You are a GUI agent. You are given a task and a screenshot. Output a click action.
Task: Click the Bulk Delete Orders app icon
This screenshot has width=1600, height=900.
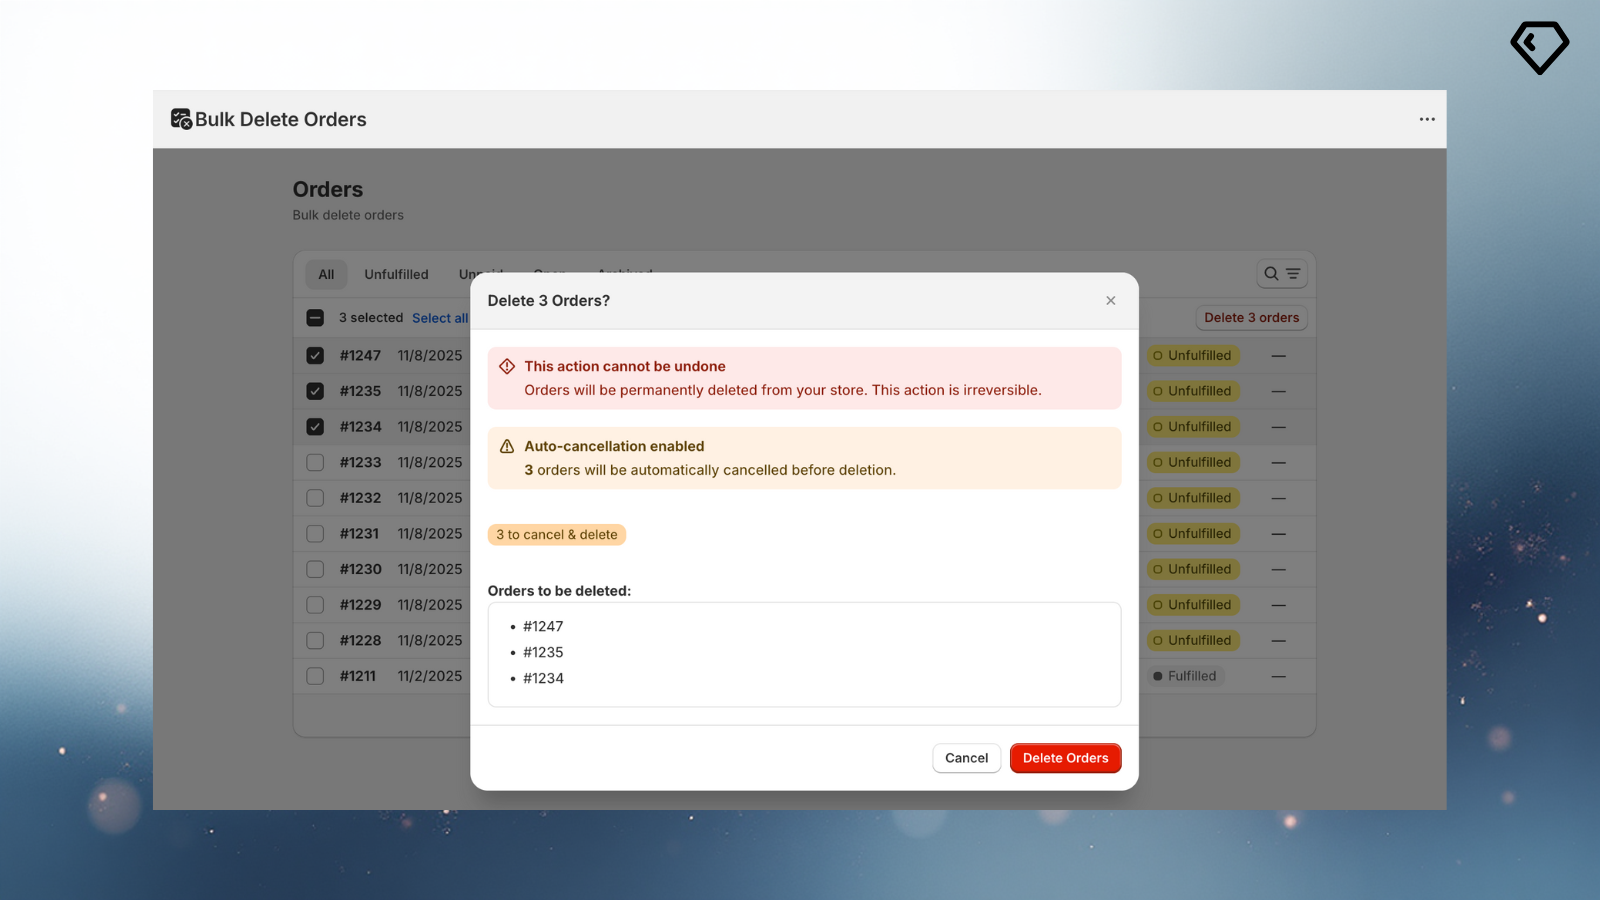pyautogui.click(x=181, y=119)
